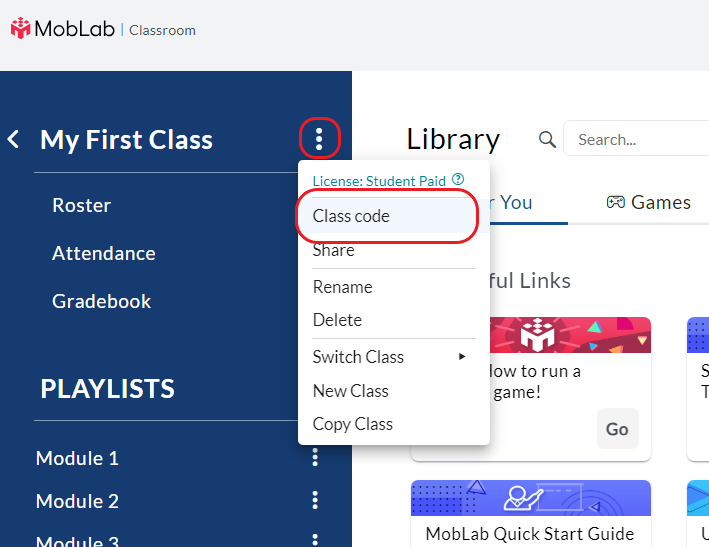Open the Gradebook section

coord(101,302)
